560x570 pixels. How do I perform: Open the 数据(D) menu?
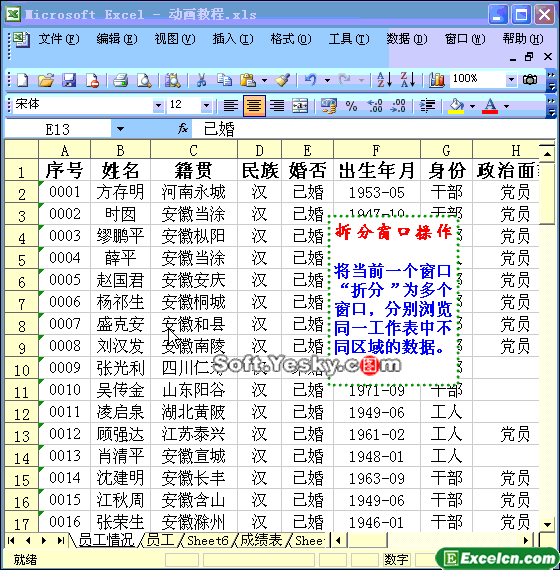click(x=407, y=39)
